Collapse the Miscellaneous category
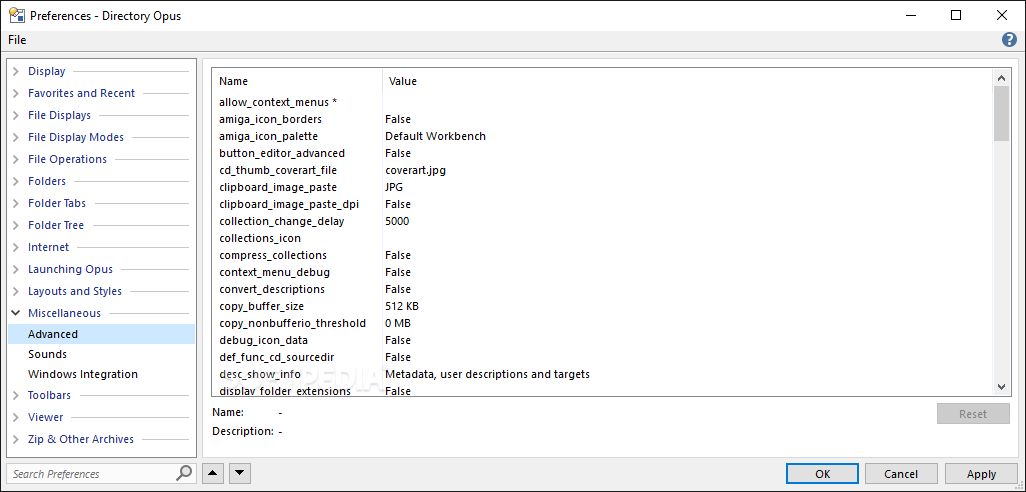The image size is (1026, 492). 16,313
